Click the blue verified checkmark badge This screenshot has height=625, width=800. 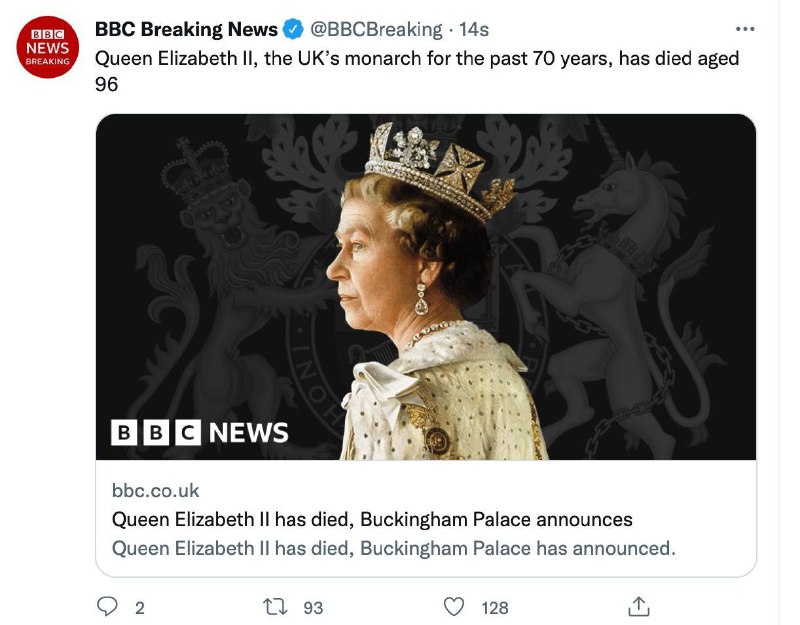point(290,29)
